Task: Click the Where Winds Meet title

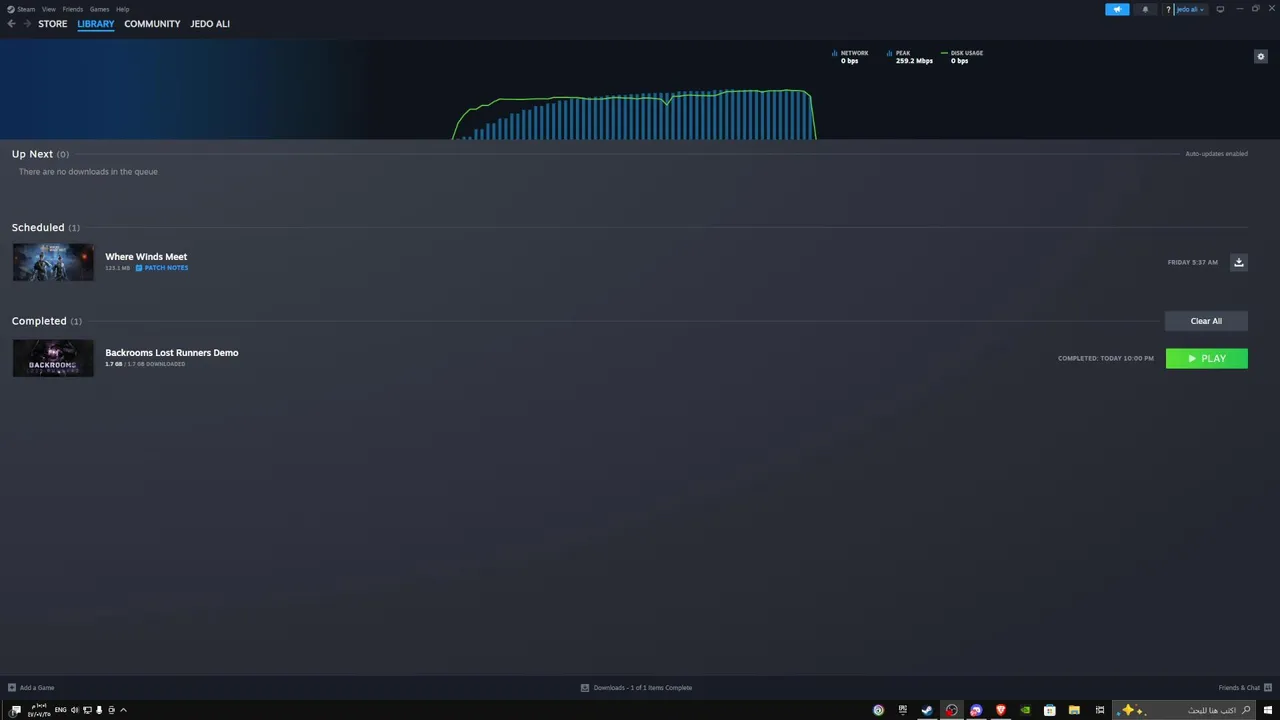Action: click(146, 257)
